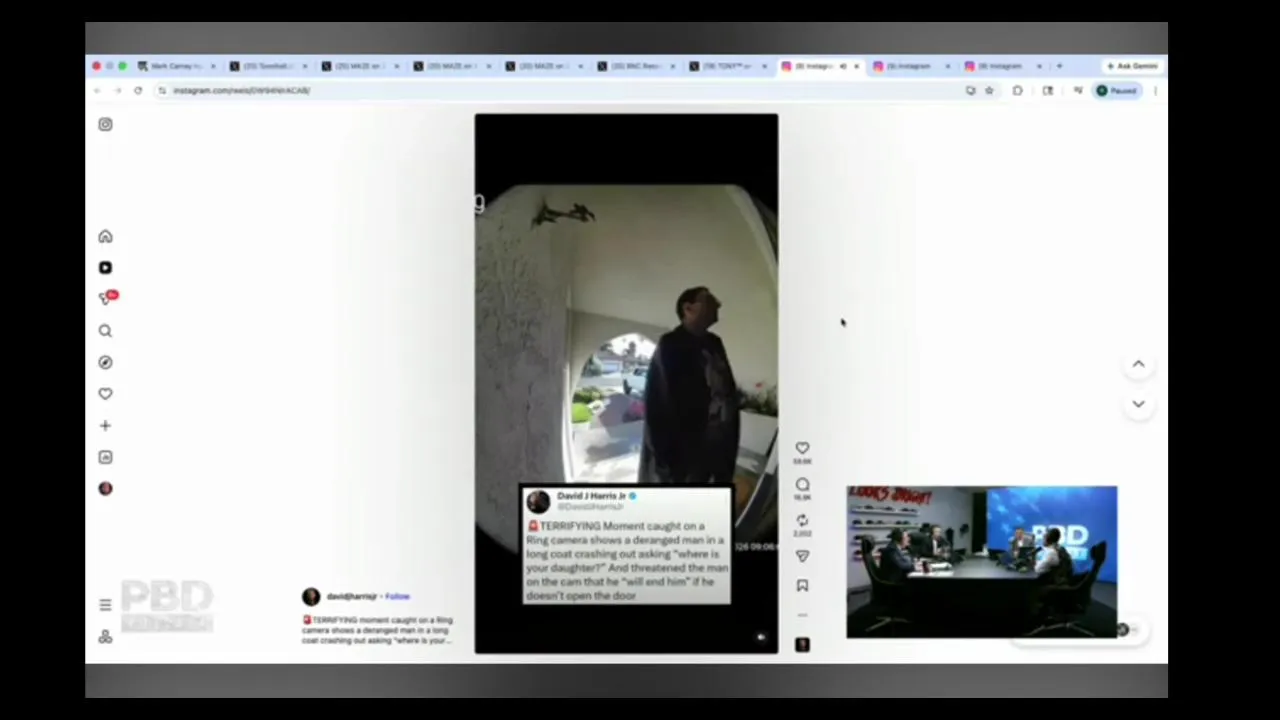Open Search in Instagram sidebar
The height and width of the screenshot is (720, 1280).
coord(105,331)
